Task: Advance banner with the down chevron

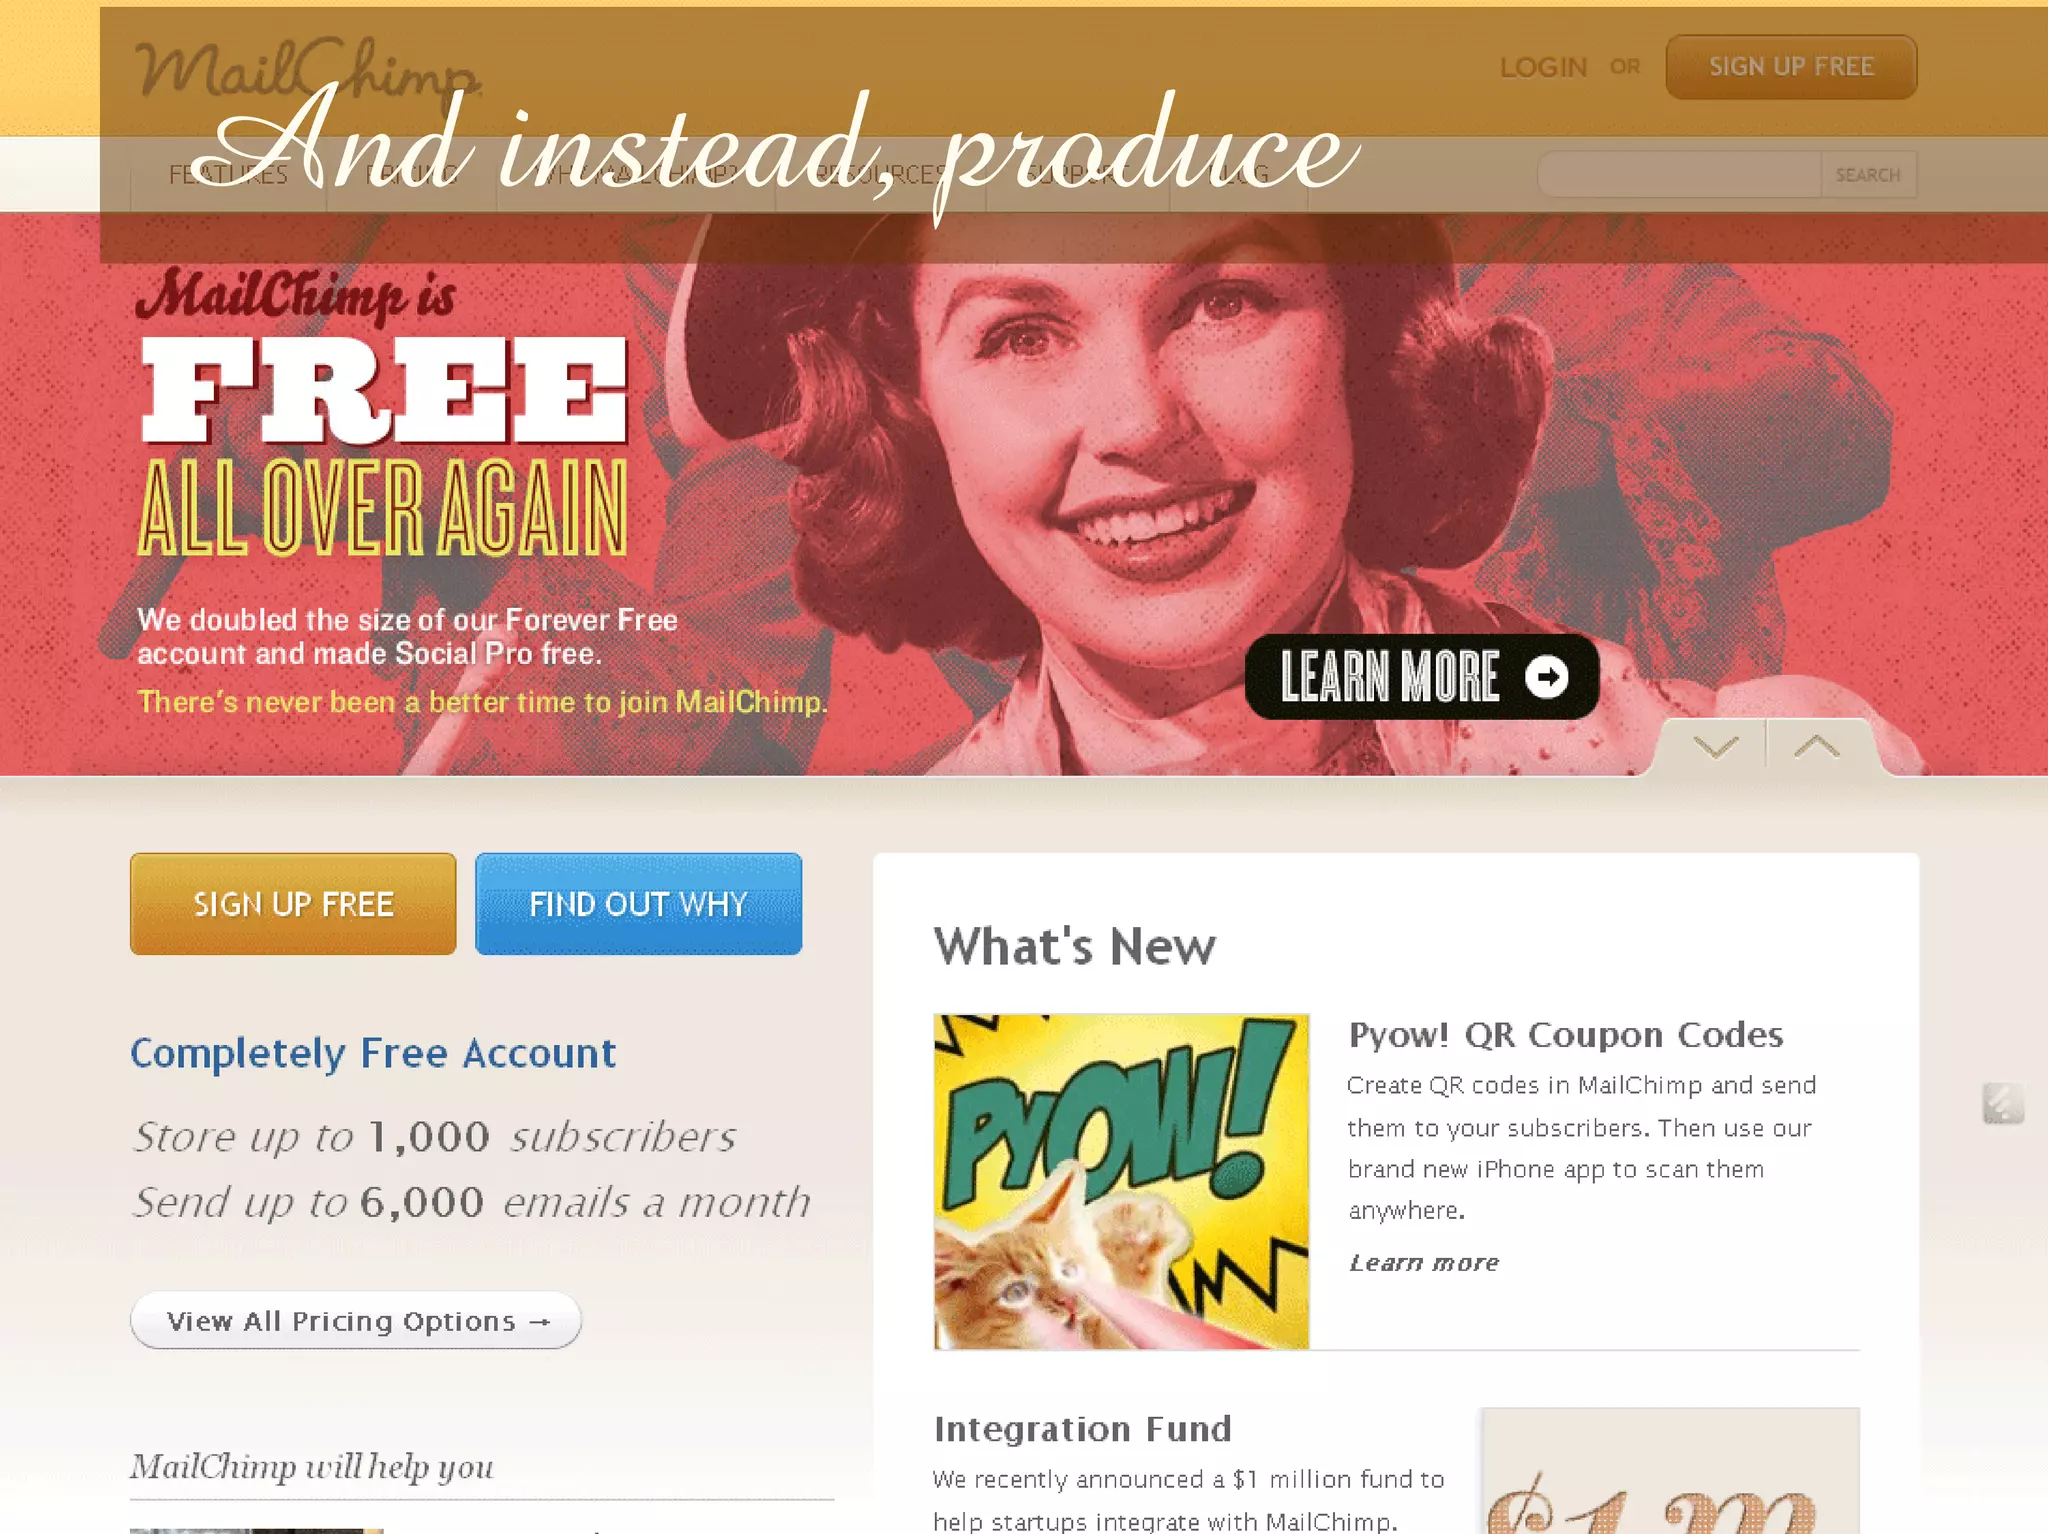Action: pos(1716,747)
